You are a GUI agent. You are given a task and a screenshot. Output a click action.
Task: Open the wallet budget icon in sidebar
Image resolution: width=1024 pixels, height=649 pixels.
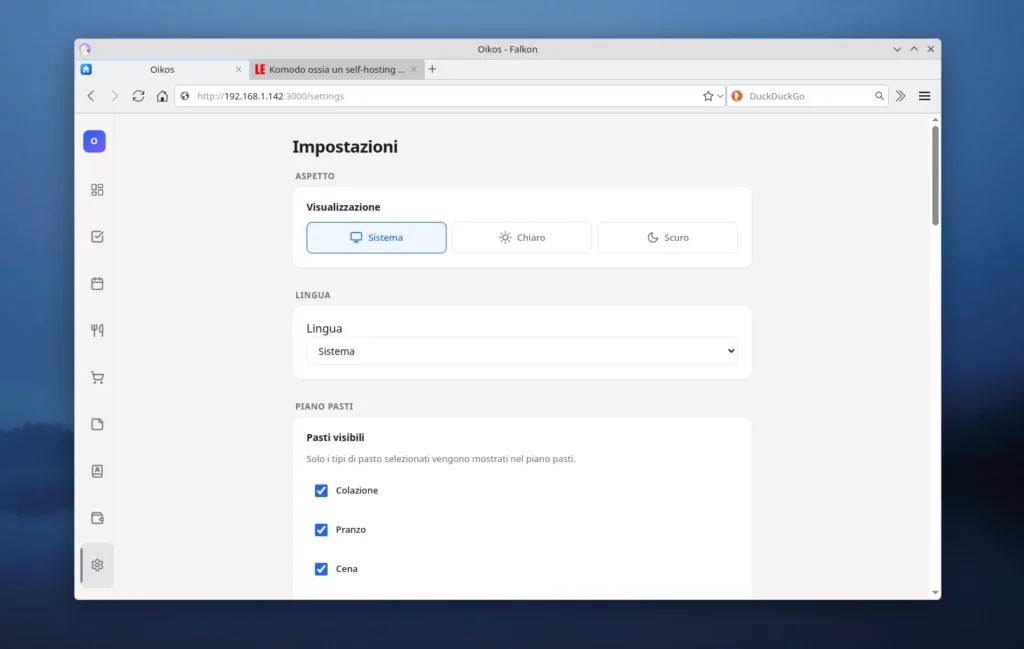(x=97, y=518)
